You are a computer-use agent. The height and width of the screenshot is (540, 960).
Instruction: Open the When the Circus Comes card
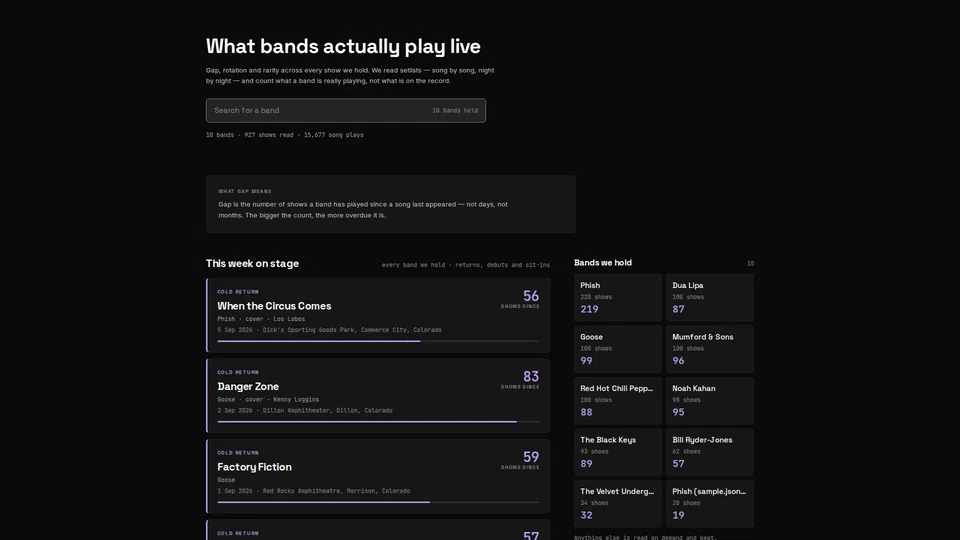click(378, 315)
